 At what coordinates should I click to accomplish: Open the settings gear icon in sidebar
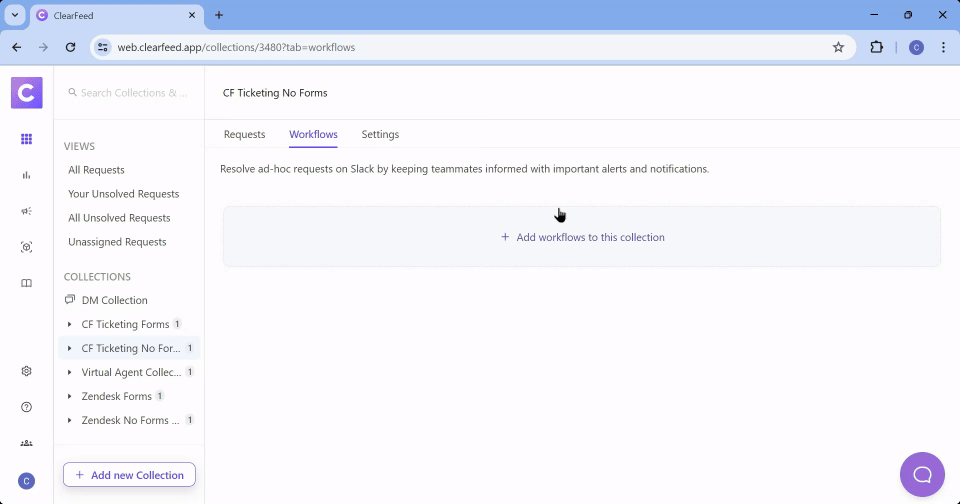point(27,371)
